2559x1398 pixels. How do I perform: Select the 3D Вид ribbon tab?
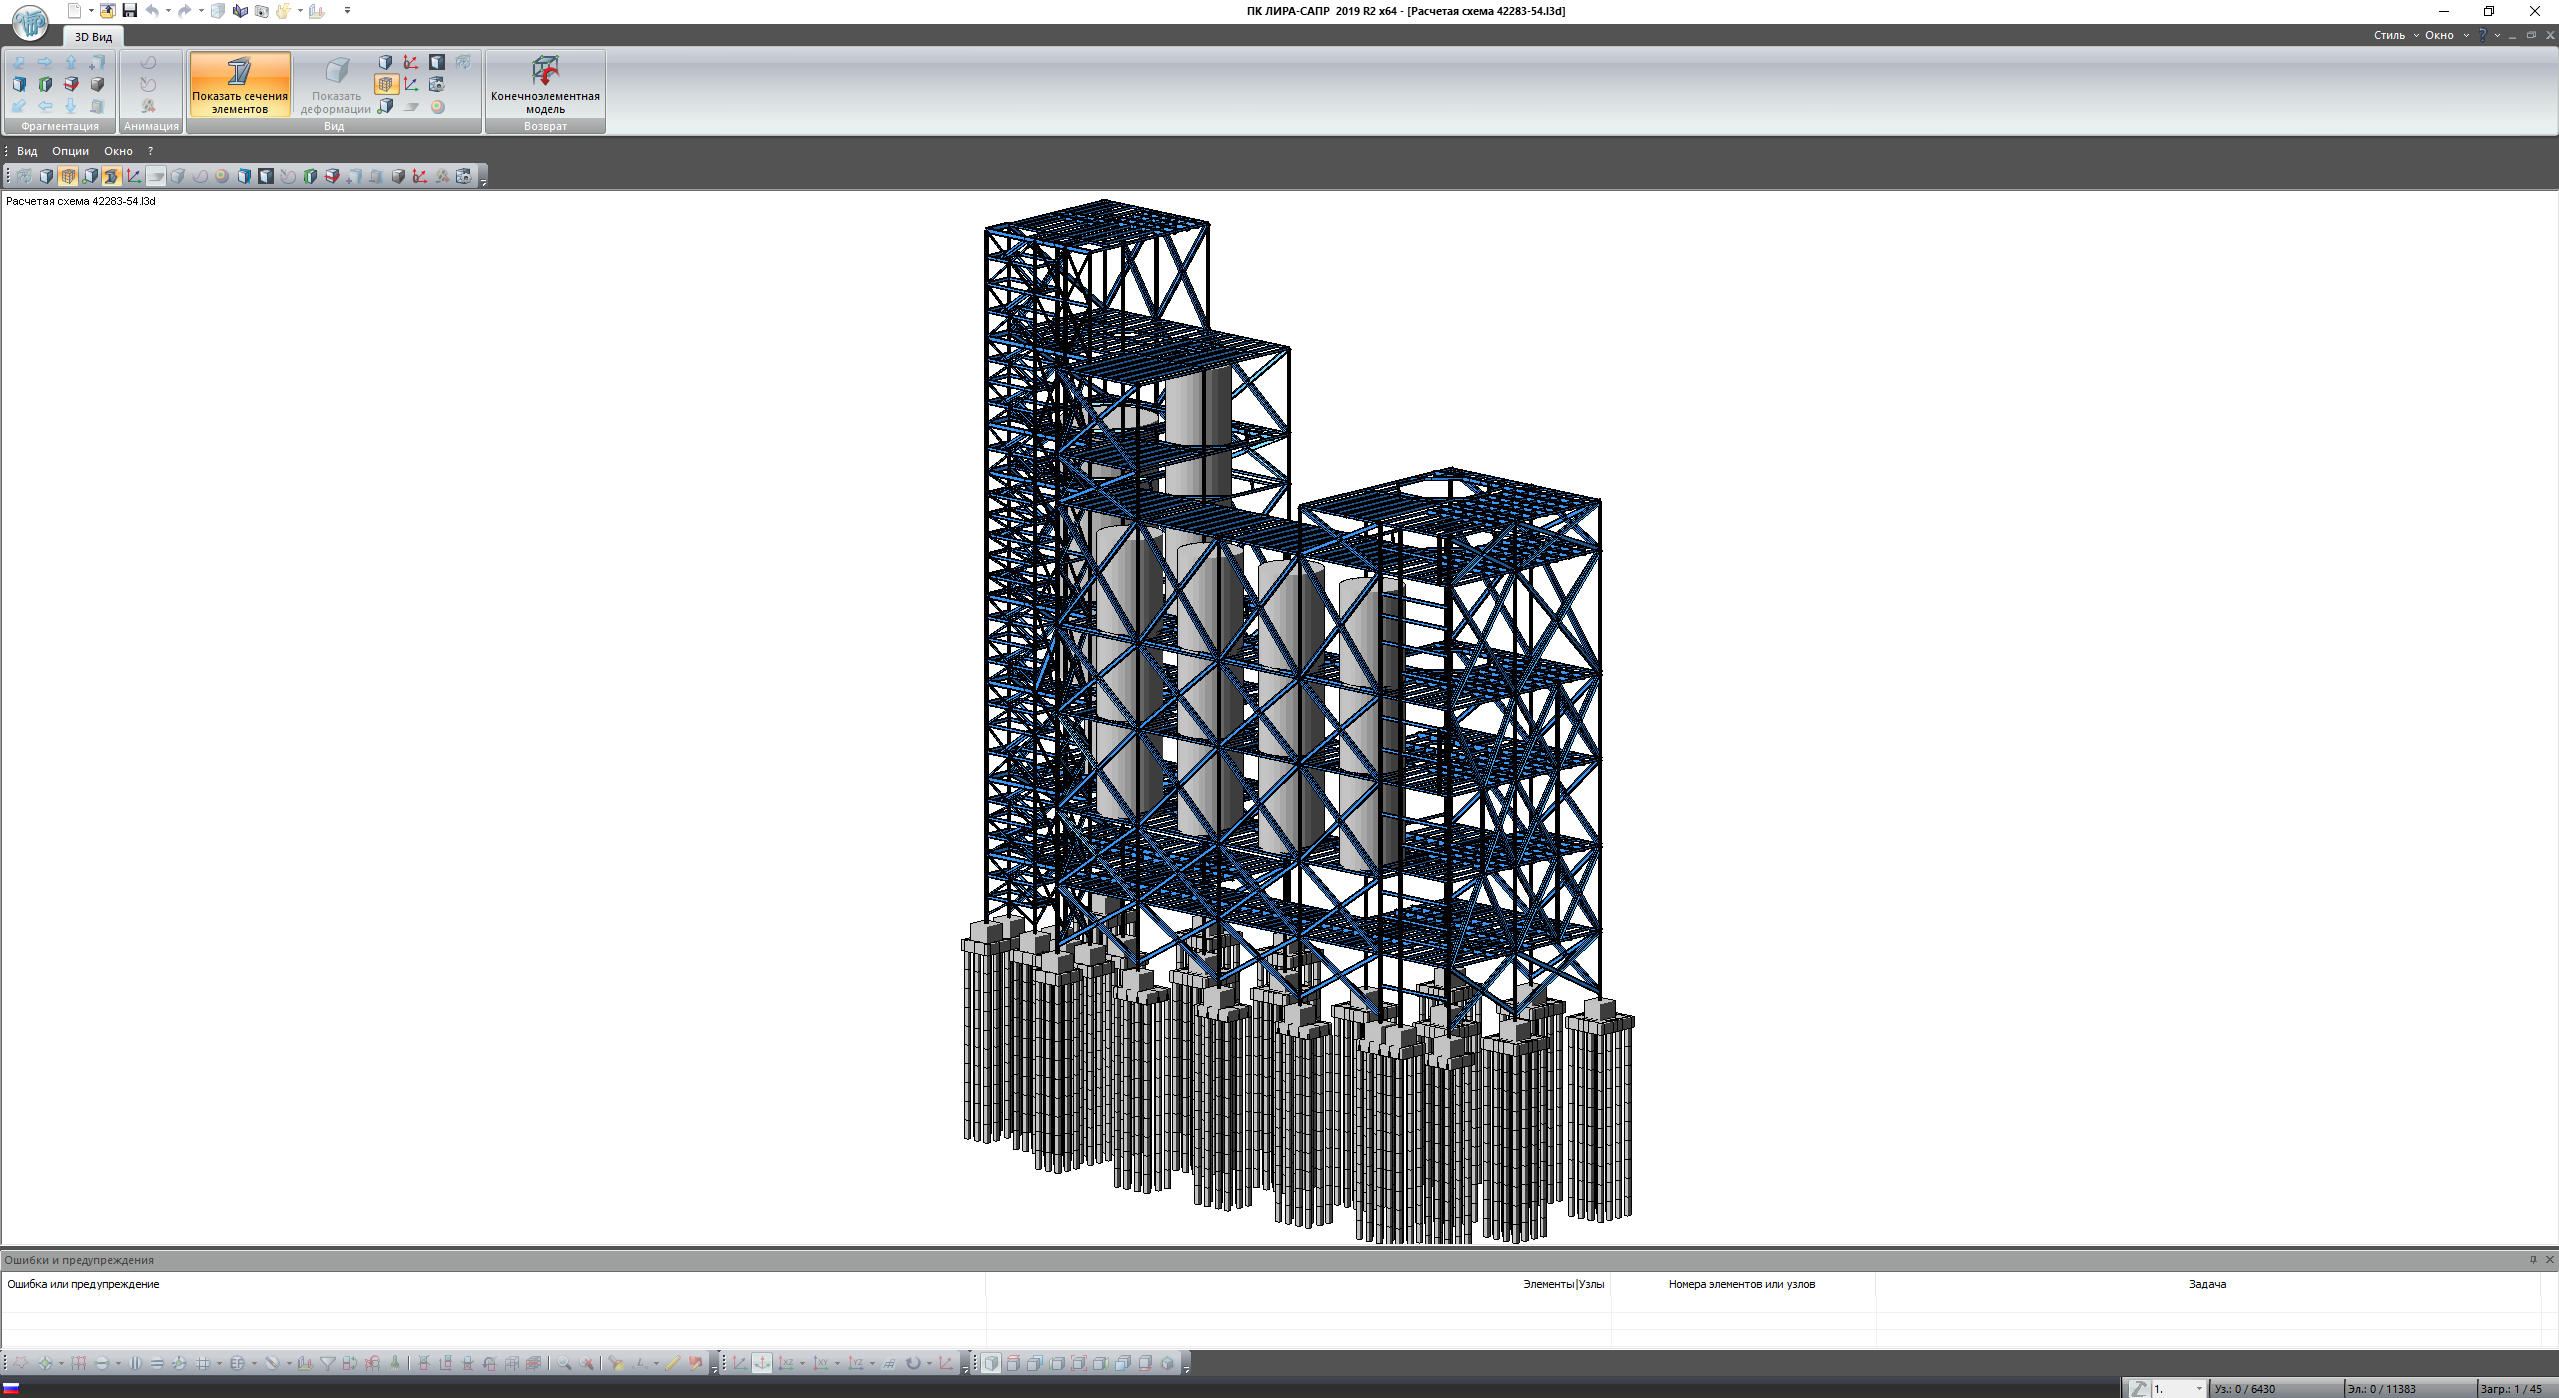click(x=93, y=37)
